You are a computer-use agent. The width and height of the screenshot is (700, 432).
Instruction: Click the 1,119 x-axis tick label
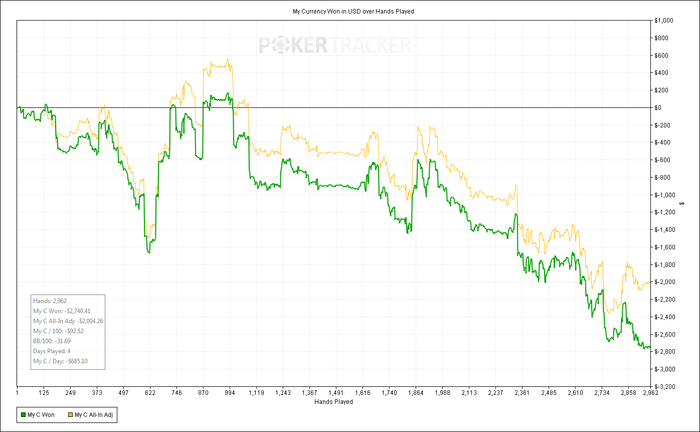pyautogui.click(x=256, y=393)
